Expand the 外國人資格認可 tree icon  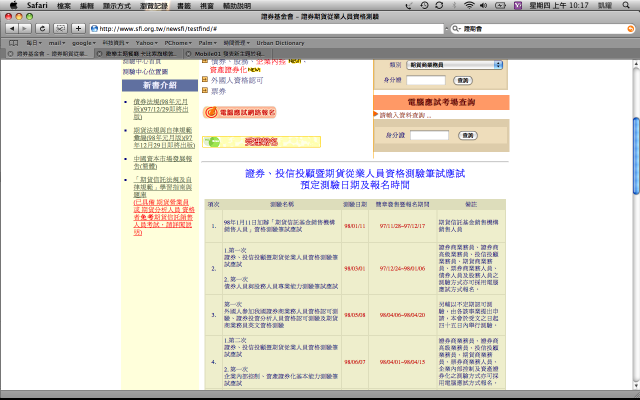pyautogui.click(x=205, y=80)
